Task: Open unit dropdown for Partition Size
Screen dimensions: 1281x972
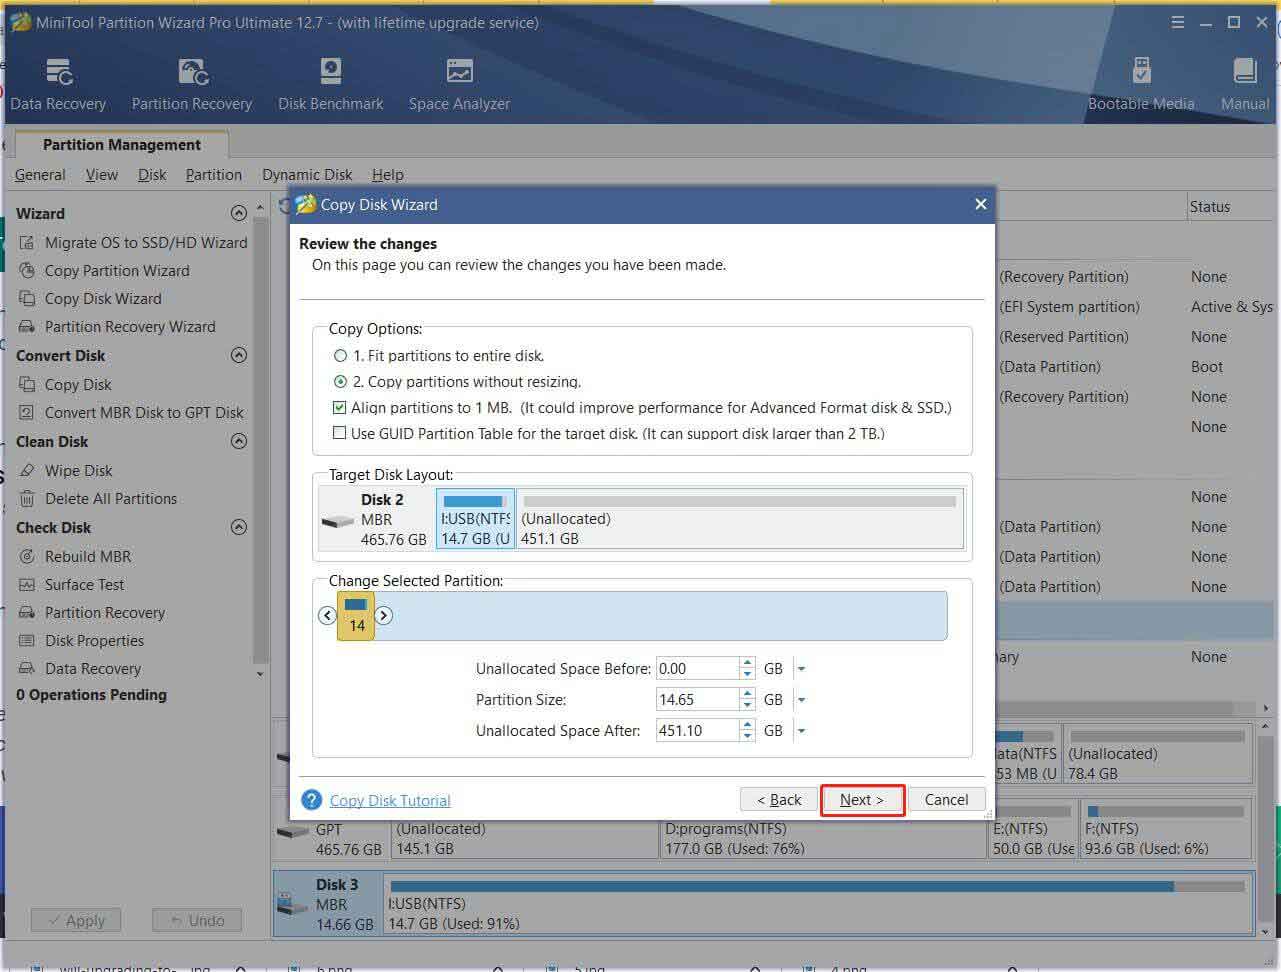Action: tap(801, 700)
